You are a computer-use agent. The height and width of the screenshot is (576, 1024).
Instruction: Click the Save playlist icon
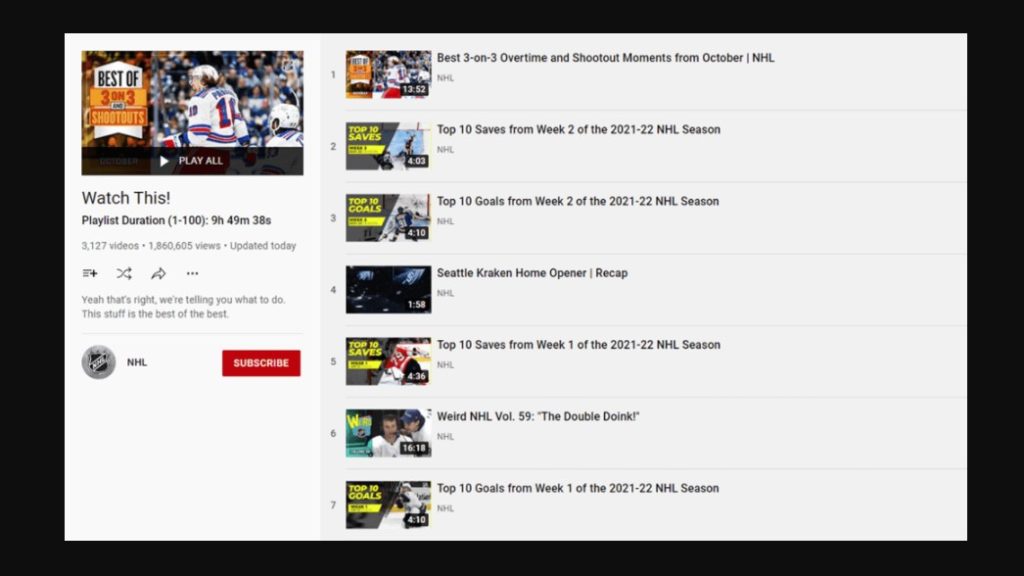pyautogui.click(x=90, y=274)
